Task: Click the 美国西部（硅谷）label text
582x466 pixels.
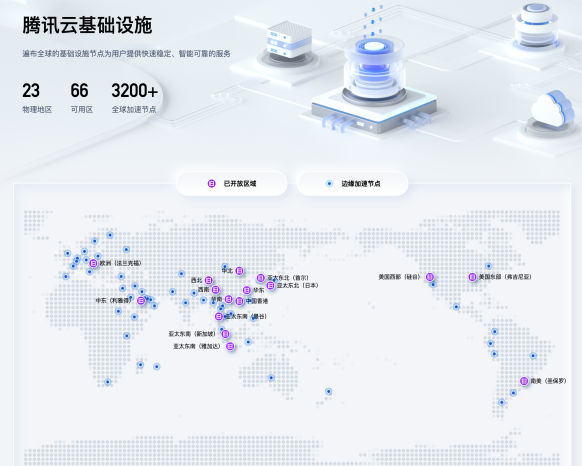Action: [399, 277]
